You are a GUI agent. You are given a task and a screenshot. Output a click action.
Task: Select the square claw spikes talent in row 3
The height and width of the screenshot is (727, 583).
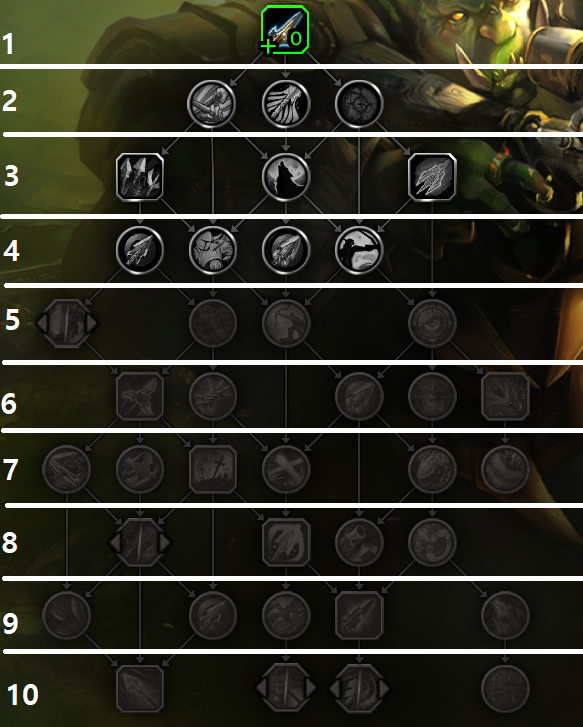140,177
